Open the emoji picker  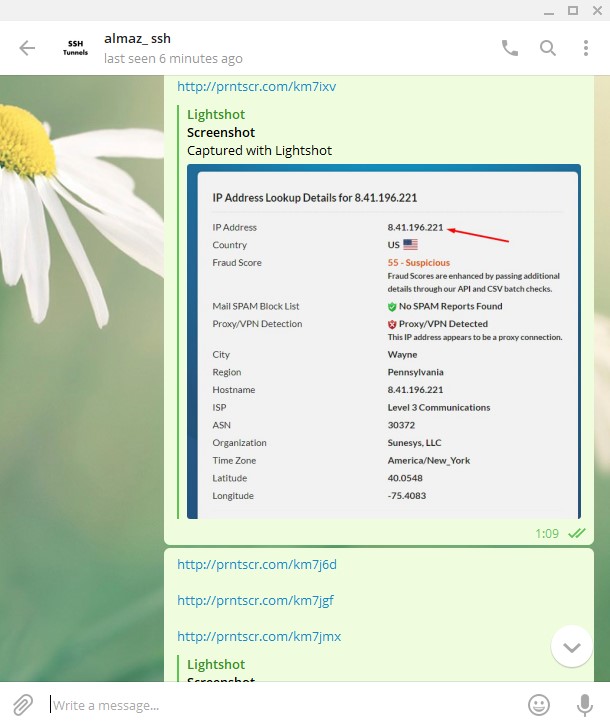coord(539,705)
